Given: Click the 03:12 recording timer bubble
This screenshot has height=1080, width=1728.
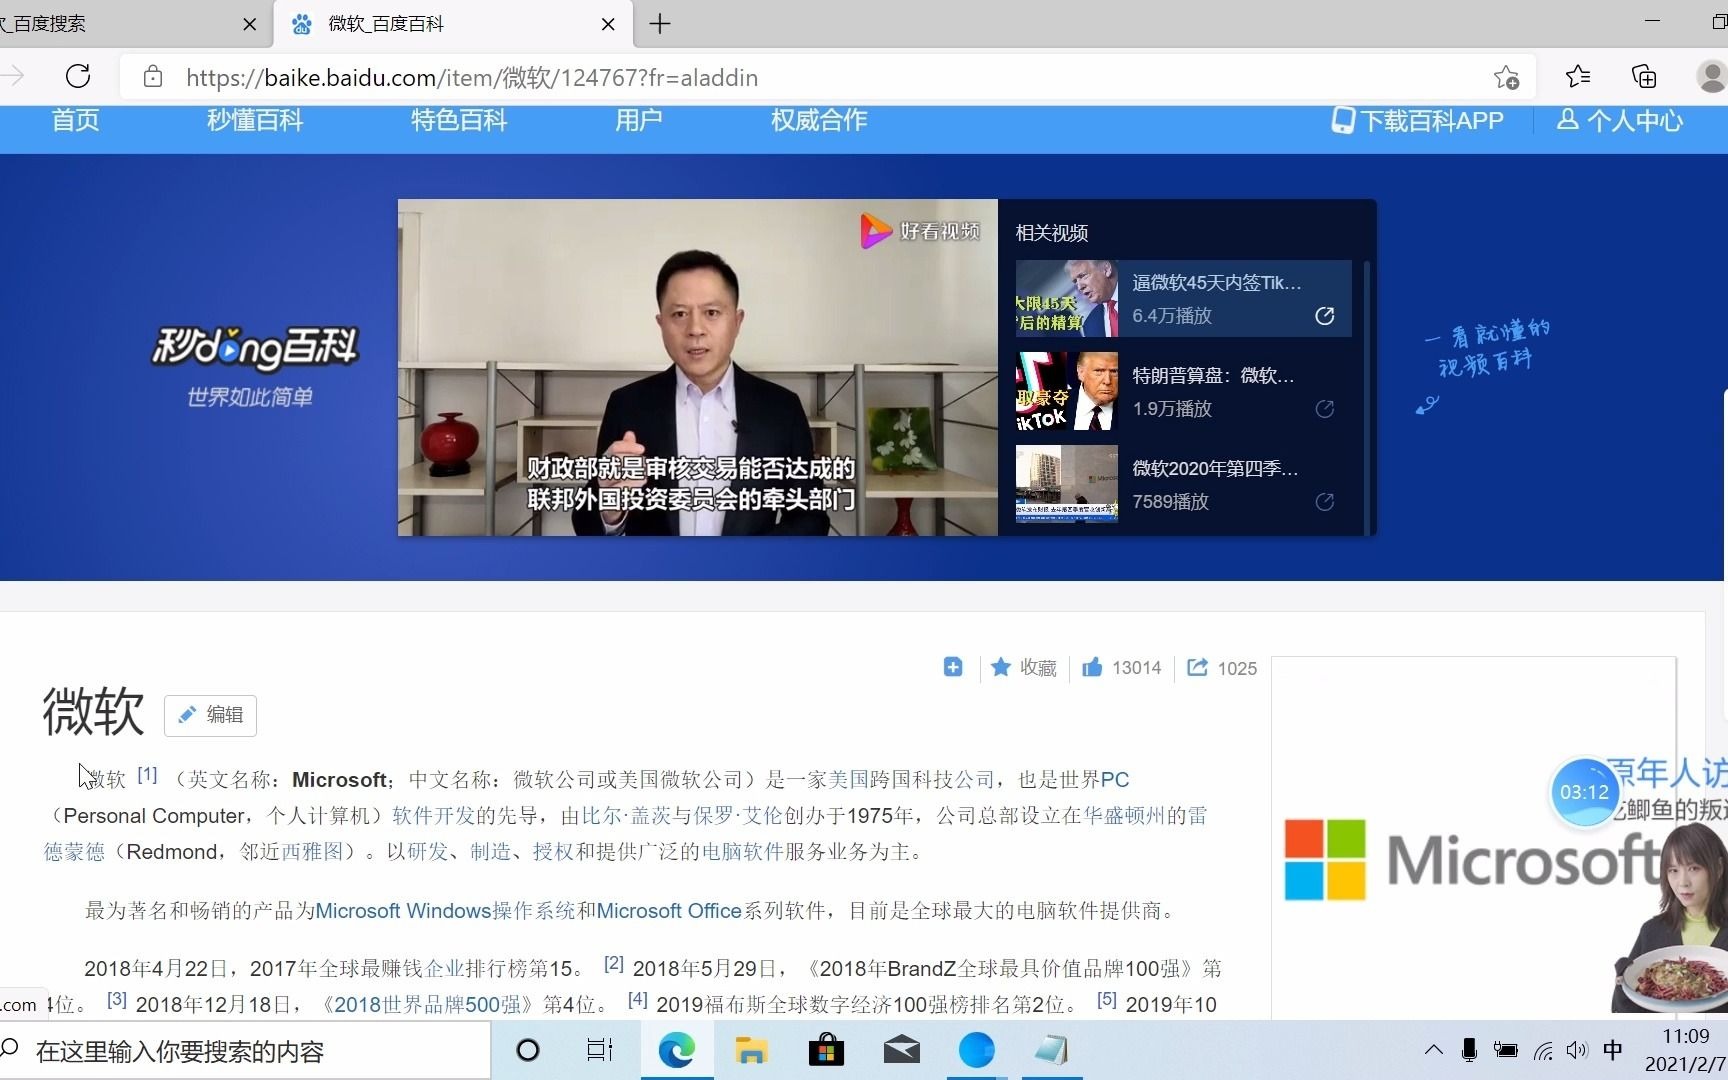Looking at the screenshot, I should click(x=1584, y=792).
